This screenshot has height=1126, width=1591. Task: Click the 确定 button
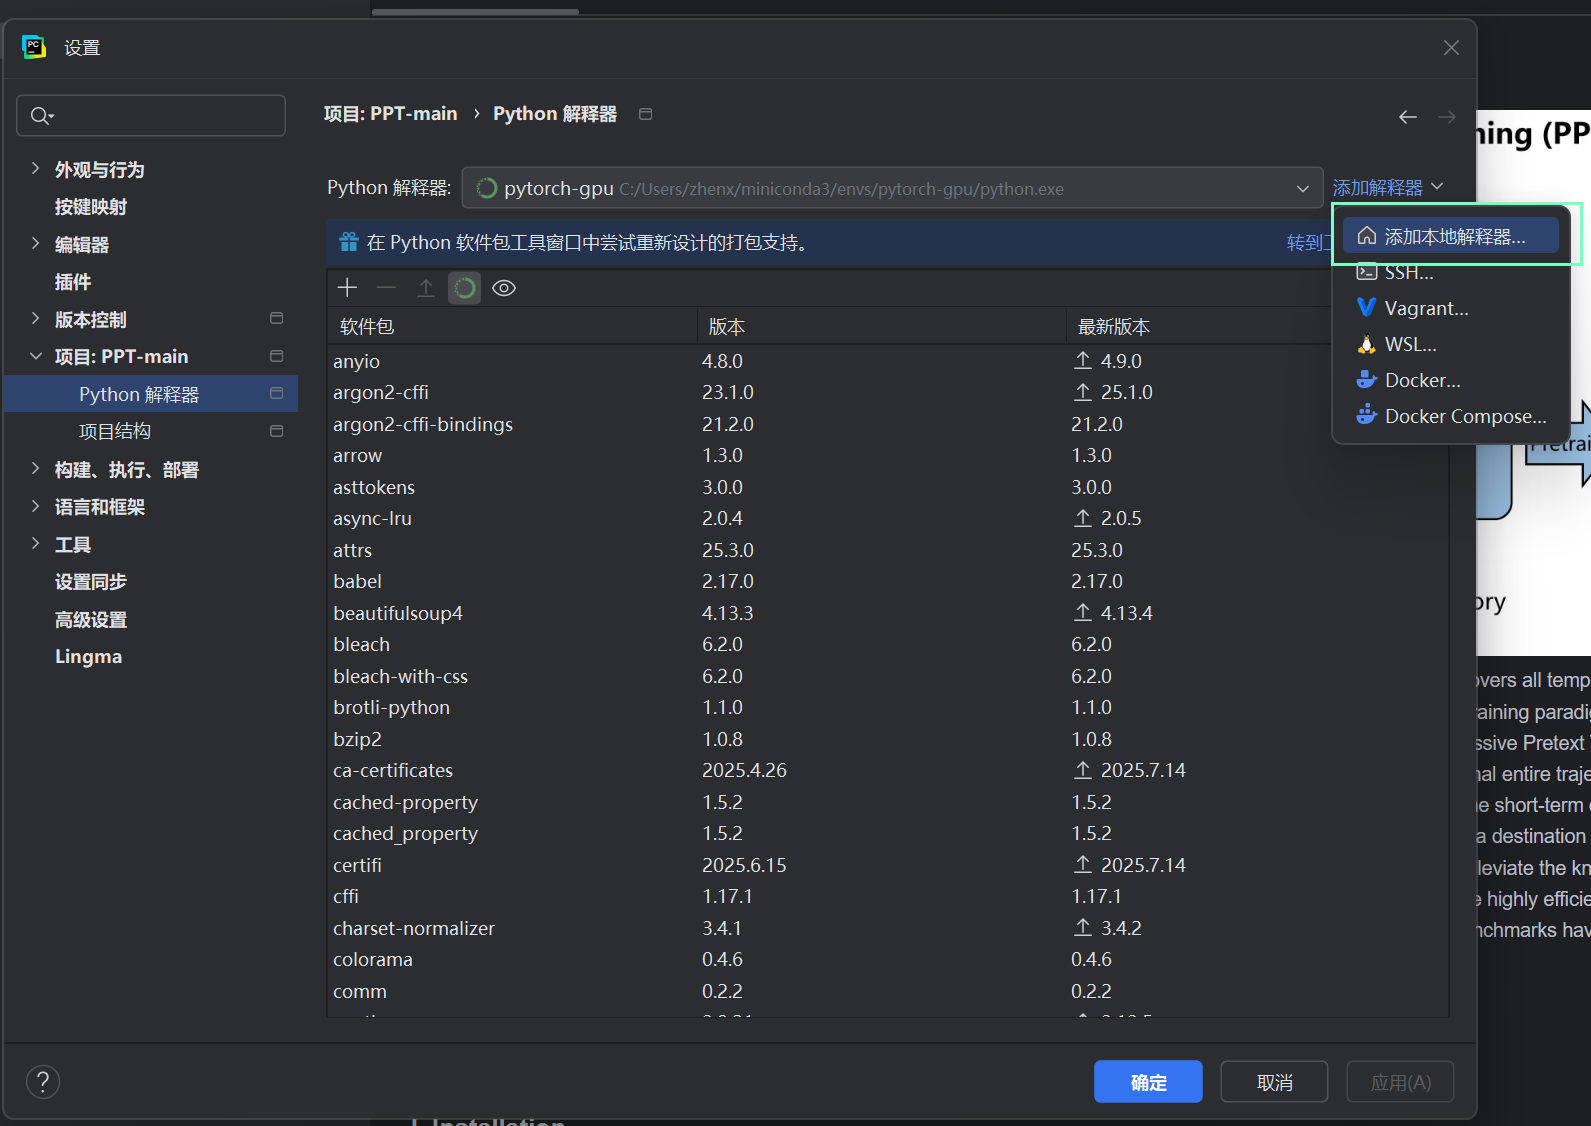tap(1148, 1082)
